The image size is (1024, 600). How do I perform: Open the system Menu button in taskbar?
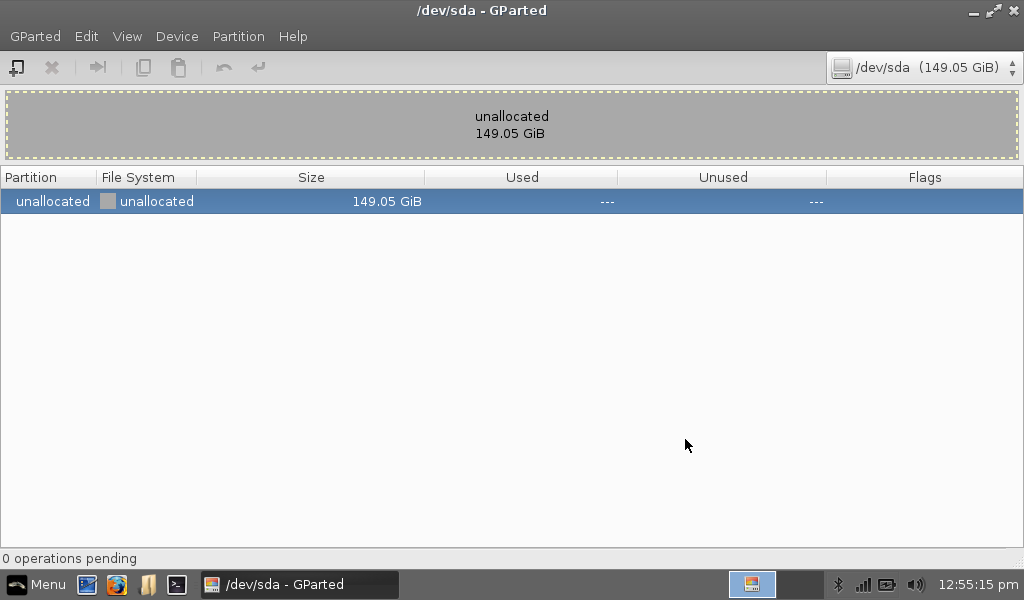[x=37, y=585]
